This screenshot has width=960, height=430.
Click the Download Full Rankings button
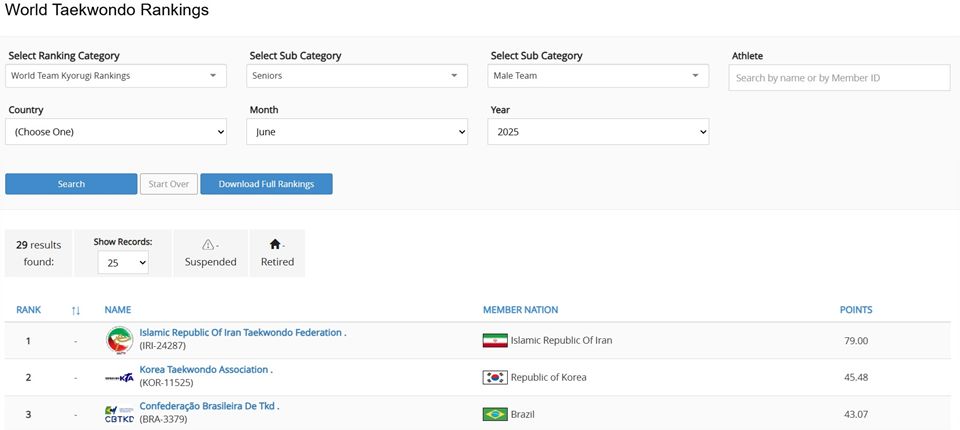pyautogui.click(x=266, y=184)
